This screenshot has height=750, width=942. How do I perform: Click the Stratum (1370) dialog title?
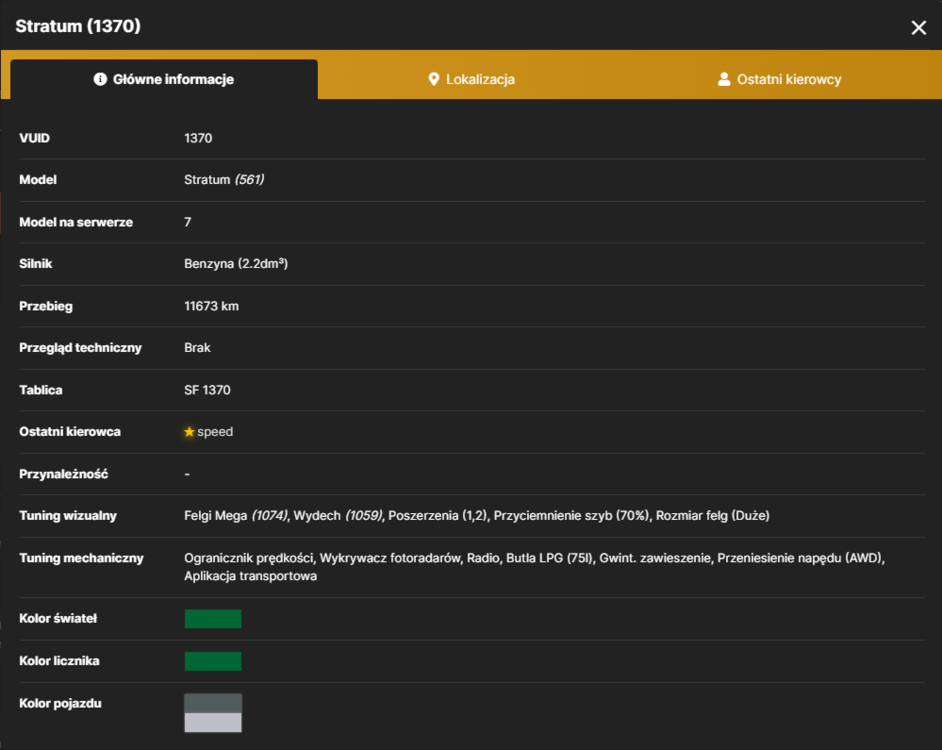[78, 26]
